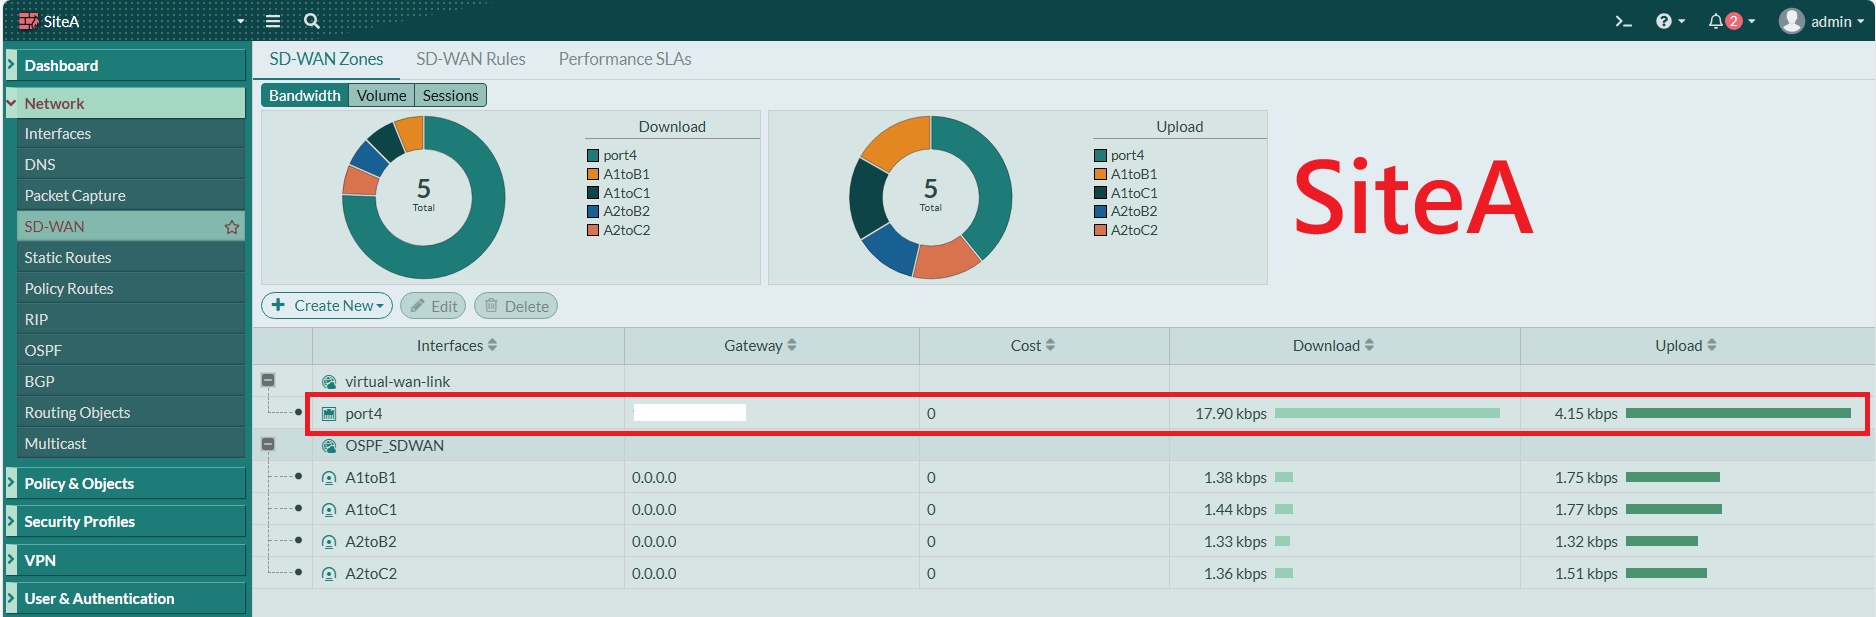Screen dimensions: 1876x617
Task: Open the notifications bell icon
Action: click(1716, 21)
